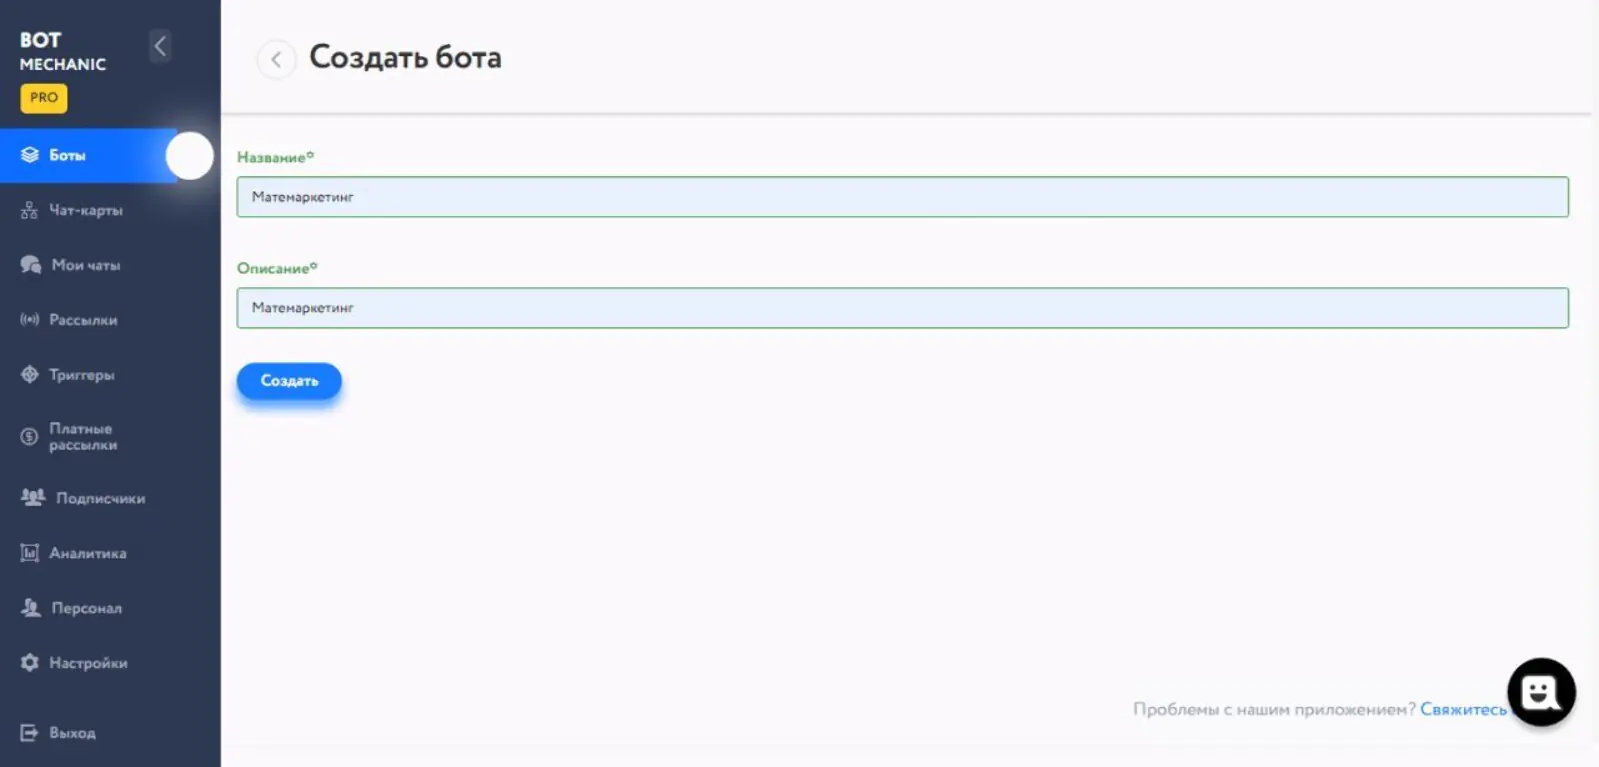Click the dollar coin icon for Платные рассылки
Image resolution: width=1599 pixels, height=767 pixels.
coord(30,437)
